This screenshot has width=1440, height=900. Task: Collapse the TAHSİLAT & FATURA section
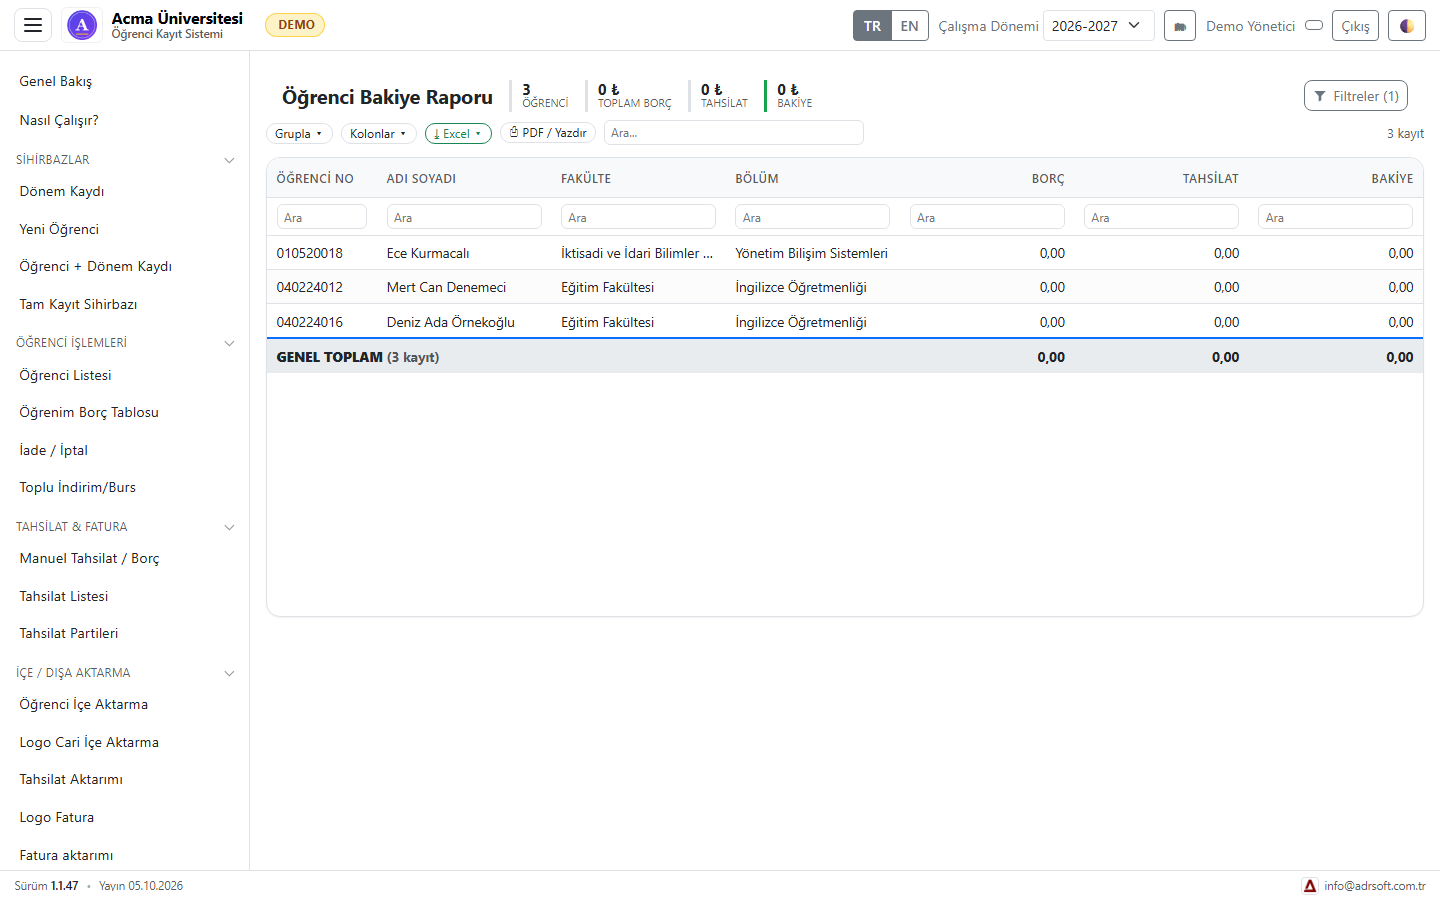[229, 527]
